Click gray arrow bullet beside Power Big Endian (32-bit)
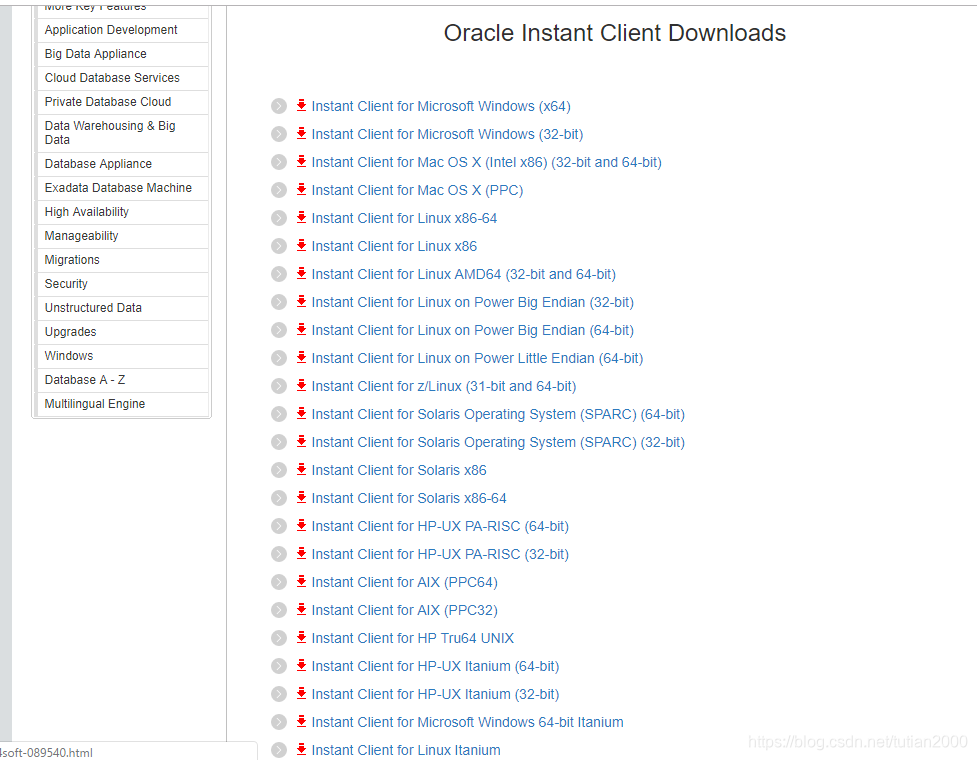Image resolution: width=977 pixels, height=760 pixels. click(279, 302)
